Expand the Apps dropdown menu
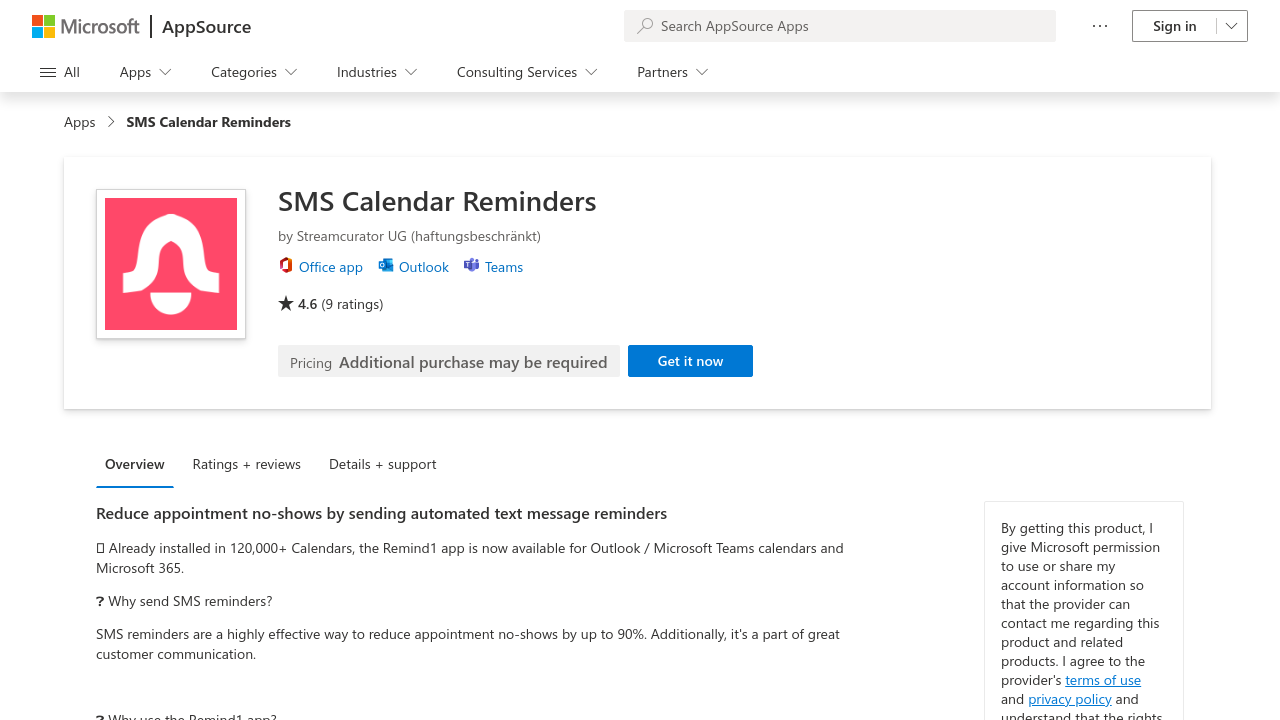1280x720 pixels. pyautogui.click(x=146, y=72)
